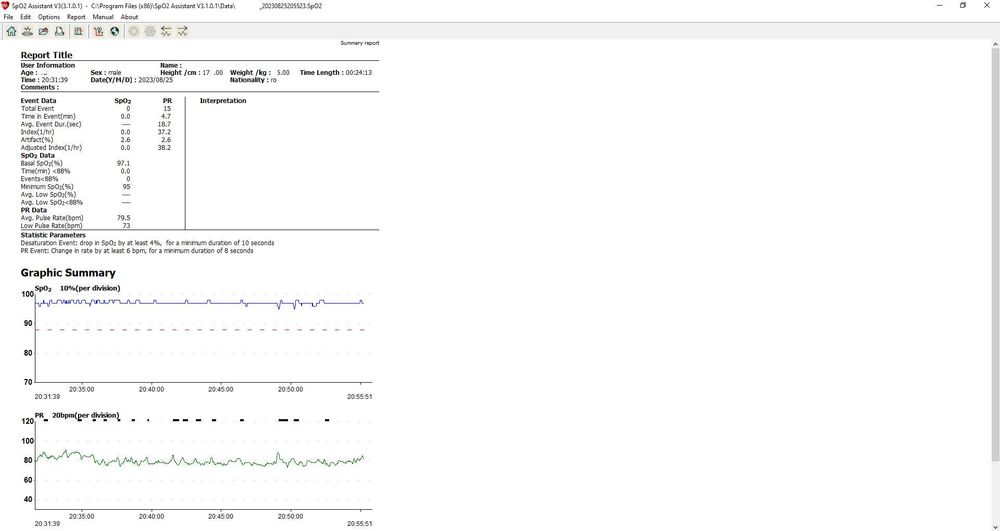Click the Desaturation Event description line
This screenshot has height=531, width=1000.
click(x=147, y=243)
